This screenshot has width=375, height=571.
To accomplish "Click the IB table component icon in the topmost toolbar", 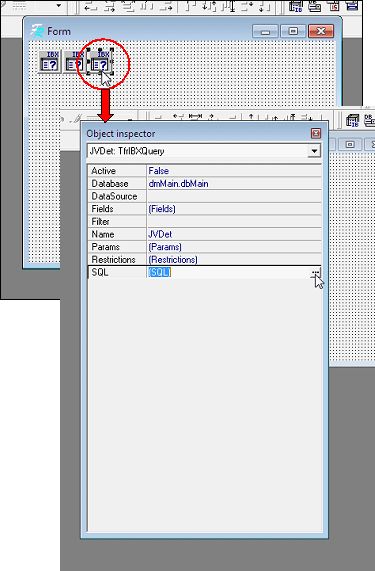I will coord(296,6).
